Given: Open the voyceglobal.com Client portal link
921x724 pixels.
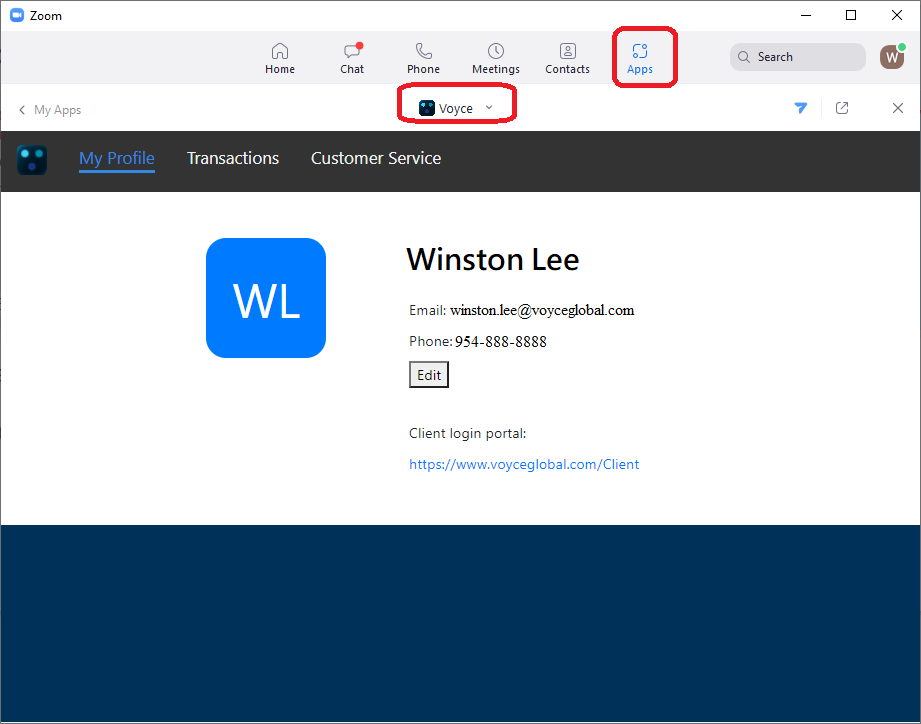Looking at the screenshot, I should point(524,464).
